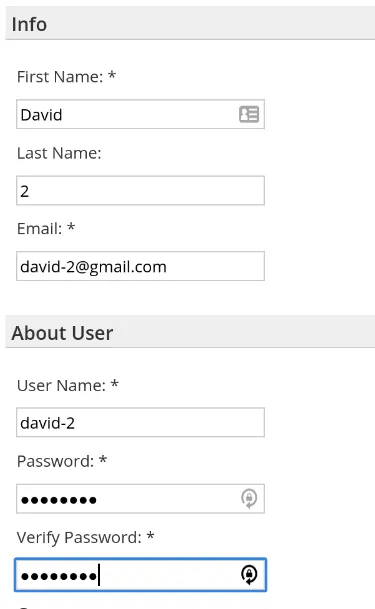Click the Last Name input box

[x=140, y=190]
